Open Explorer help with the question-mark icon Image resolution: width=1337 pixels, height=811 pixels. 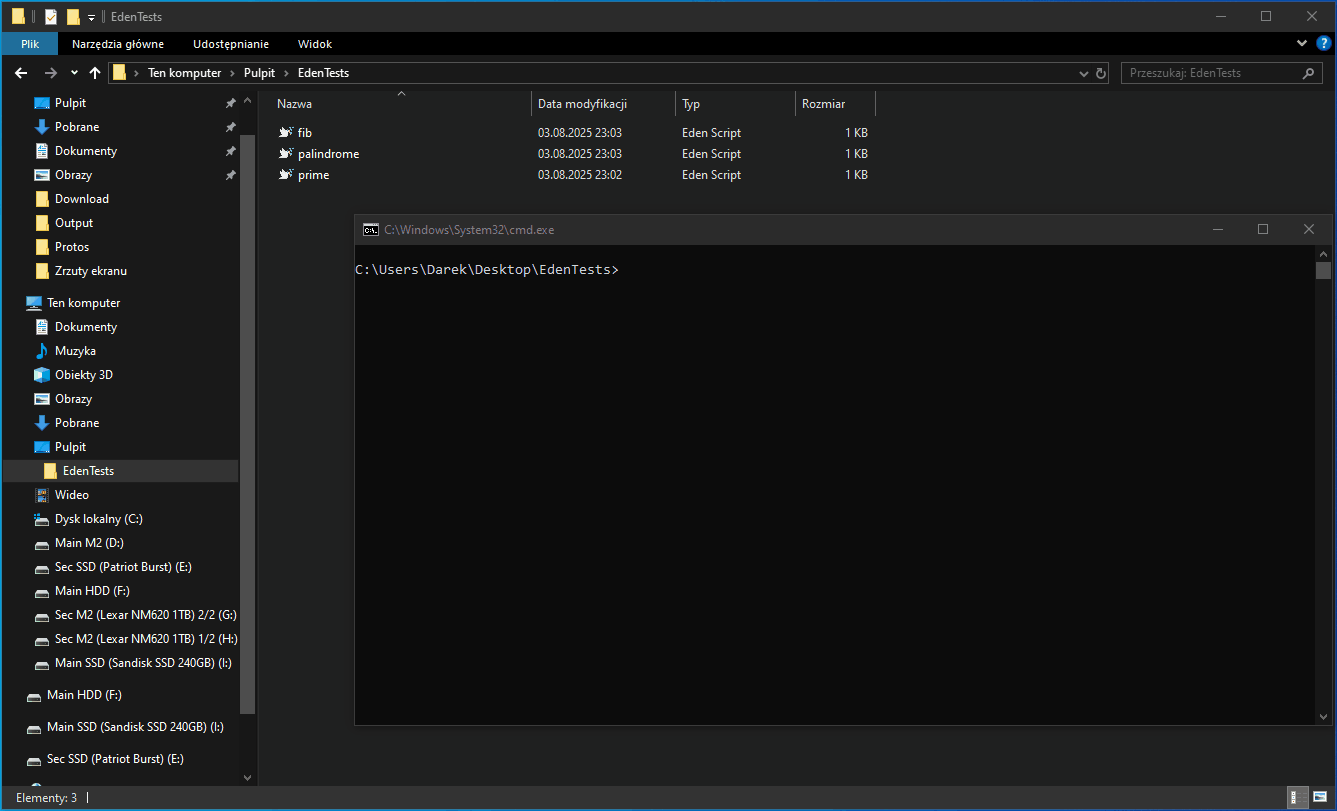(x=1324, y=43)
